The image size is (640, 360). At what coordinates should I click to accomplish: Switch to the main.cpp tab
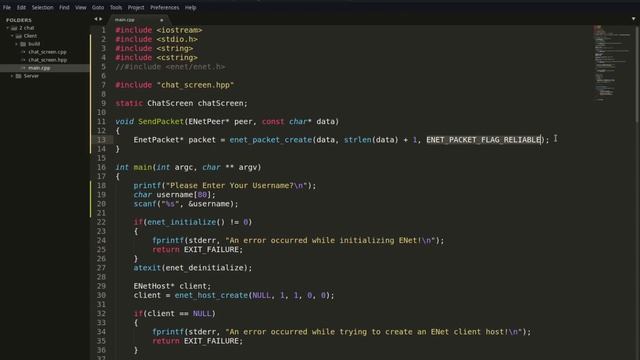[137, 20]
